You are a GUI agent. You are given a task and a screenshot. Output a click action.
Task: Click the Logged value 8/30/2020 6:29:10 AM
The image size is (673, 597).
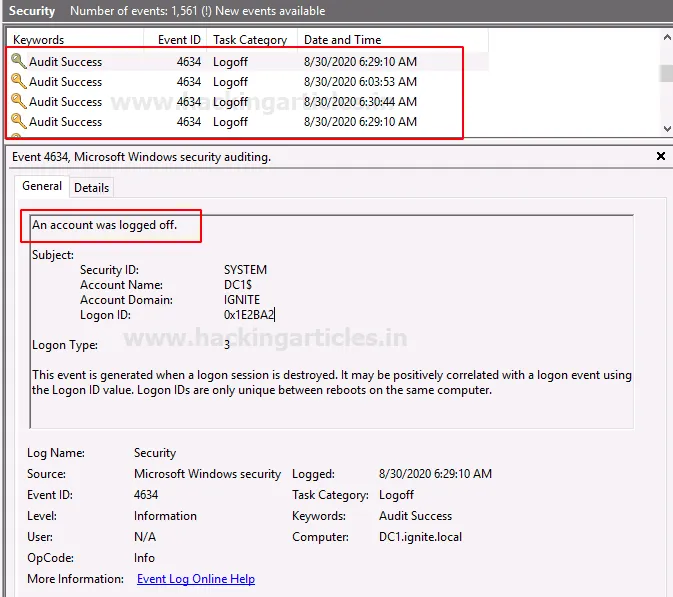(x=435, y=474)
